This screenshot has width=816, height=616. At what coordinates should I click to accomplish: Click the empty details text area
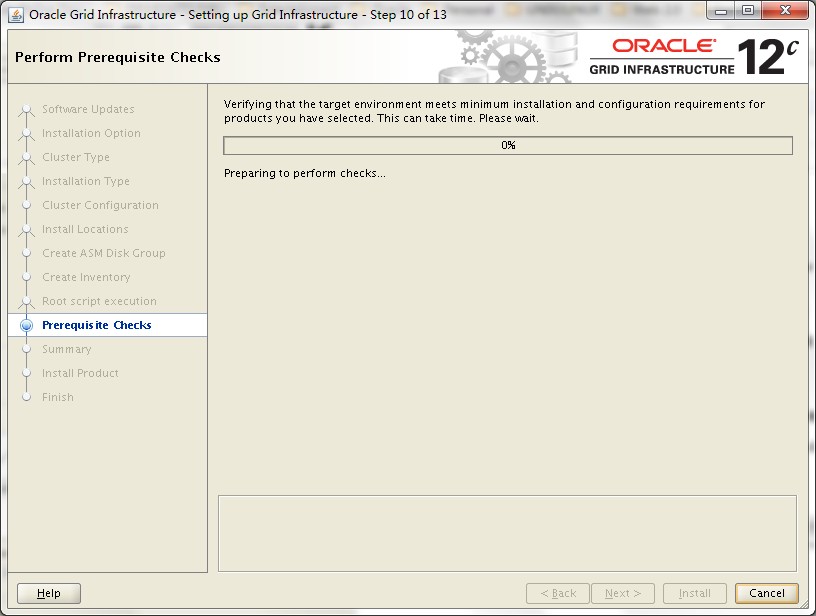pyautogui.click(x=507, y=533)
